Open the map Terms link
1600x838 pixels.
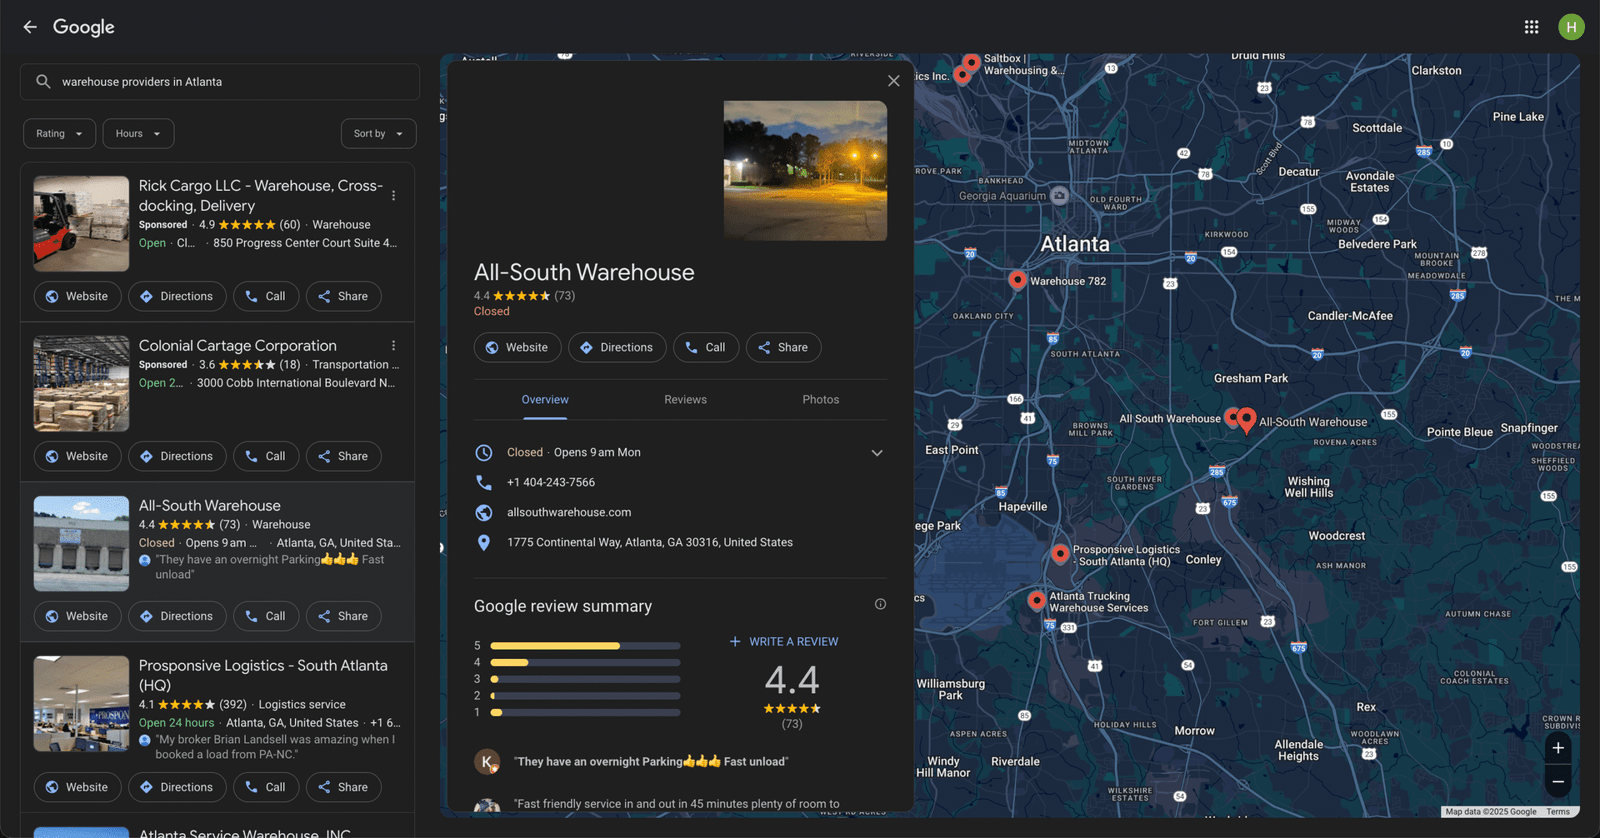[x=1557, y=812]
